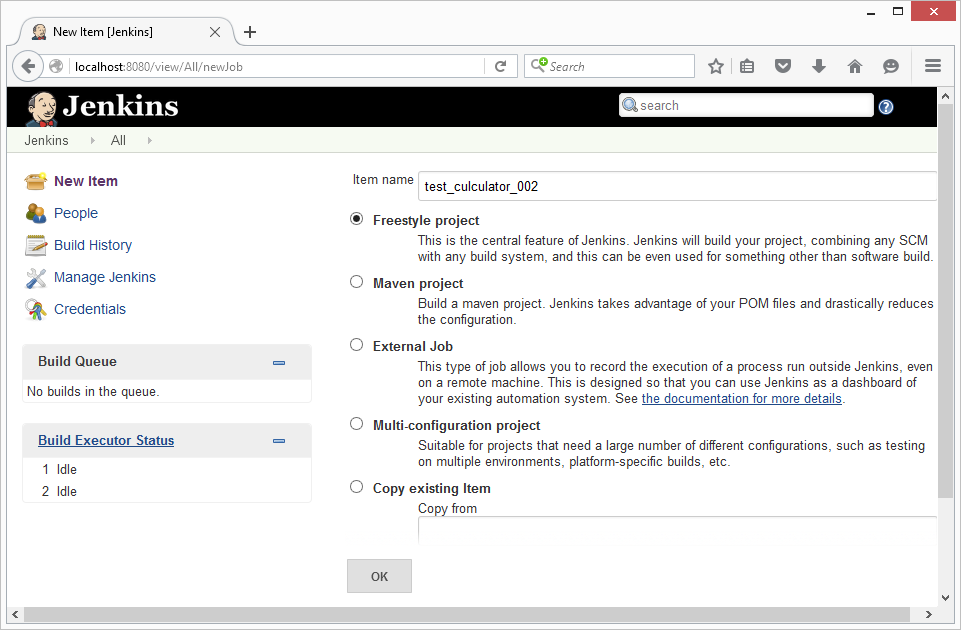Click executor row '2 Idle'
Image resolution: width=961 pixels, height=630 pixels.
59,491
